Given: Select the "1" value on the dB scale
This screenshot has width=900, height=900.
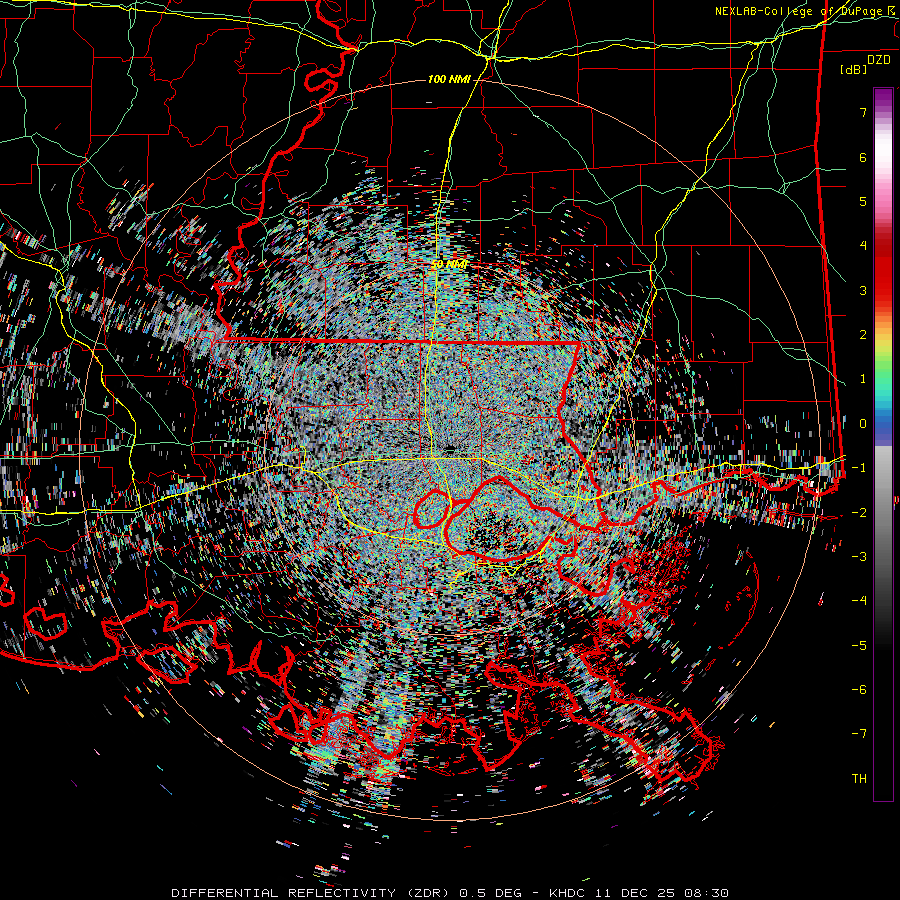Looking at the screenshot, I should point(863,379).
